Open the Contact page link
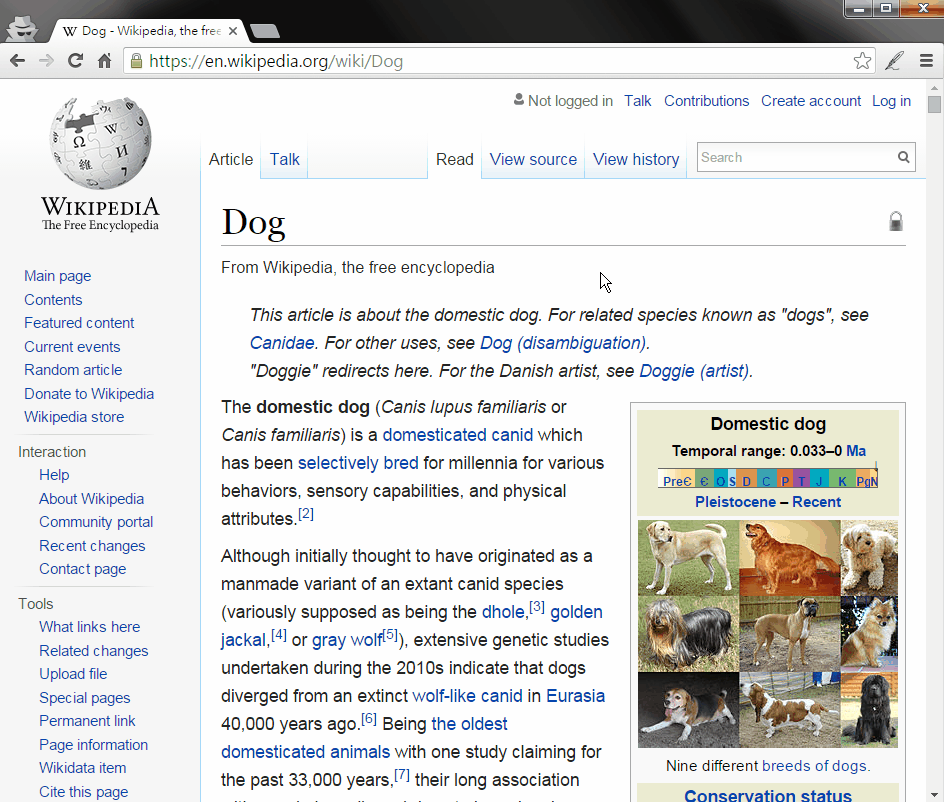 [x=82, y=568]
